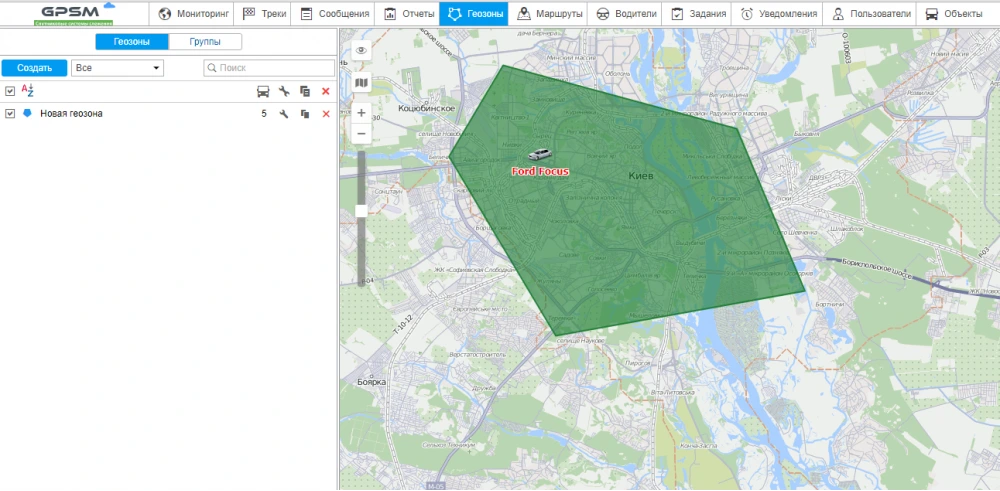Click the Поиск search field
This screenshot has width=1000, height=491.
tap(268, 68)
